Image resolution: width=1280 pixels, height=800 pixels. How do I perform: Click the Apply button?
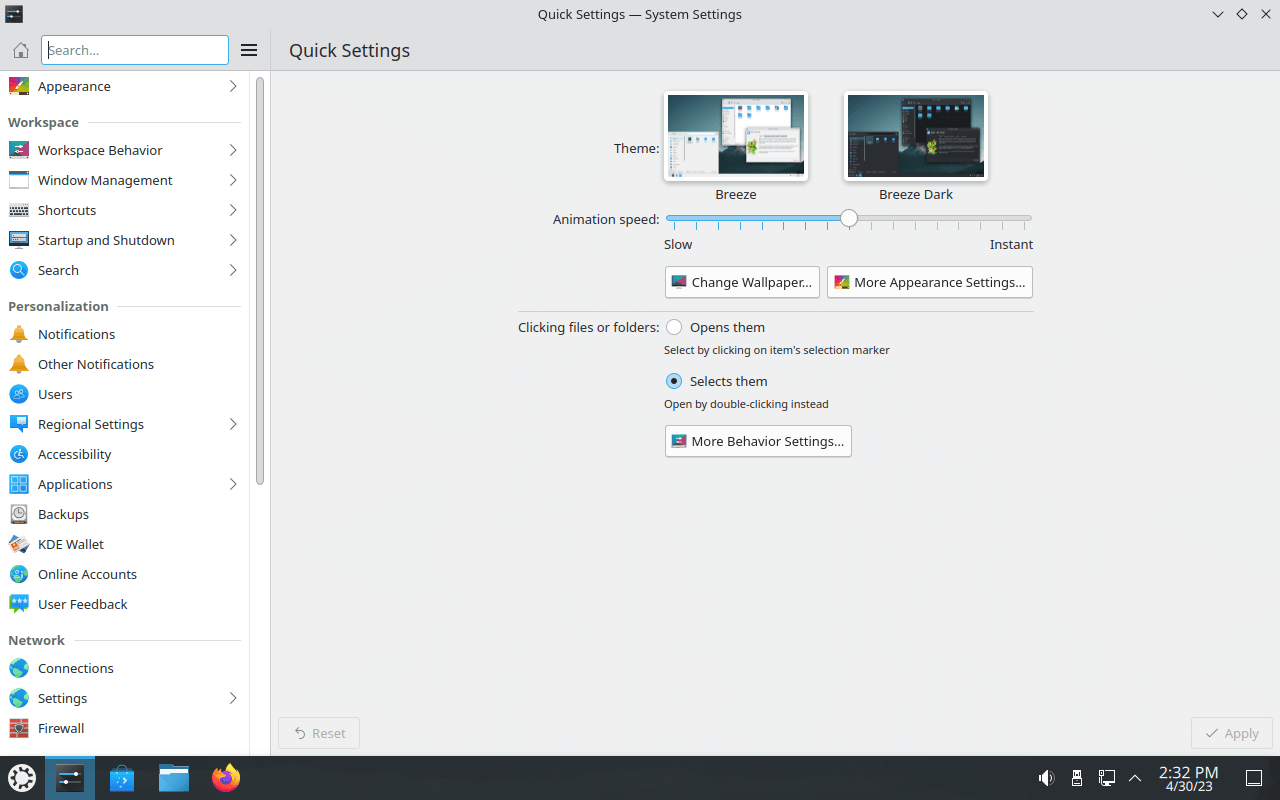(x=1232, y=733)
